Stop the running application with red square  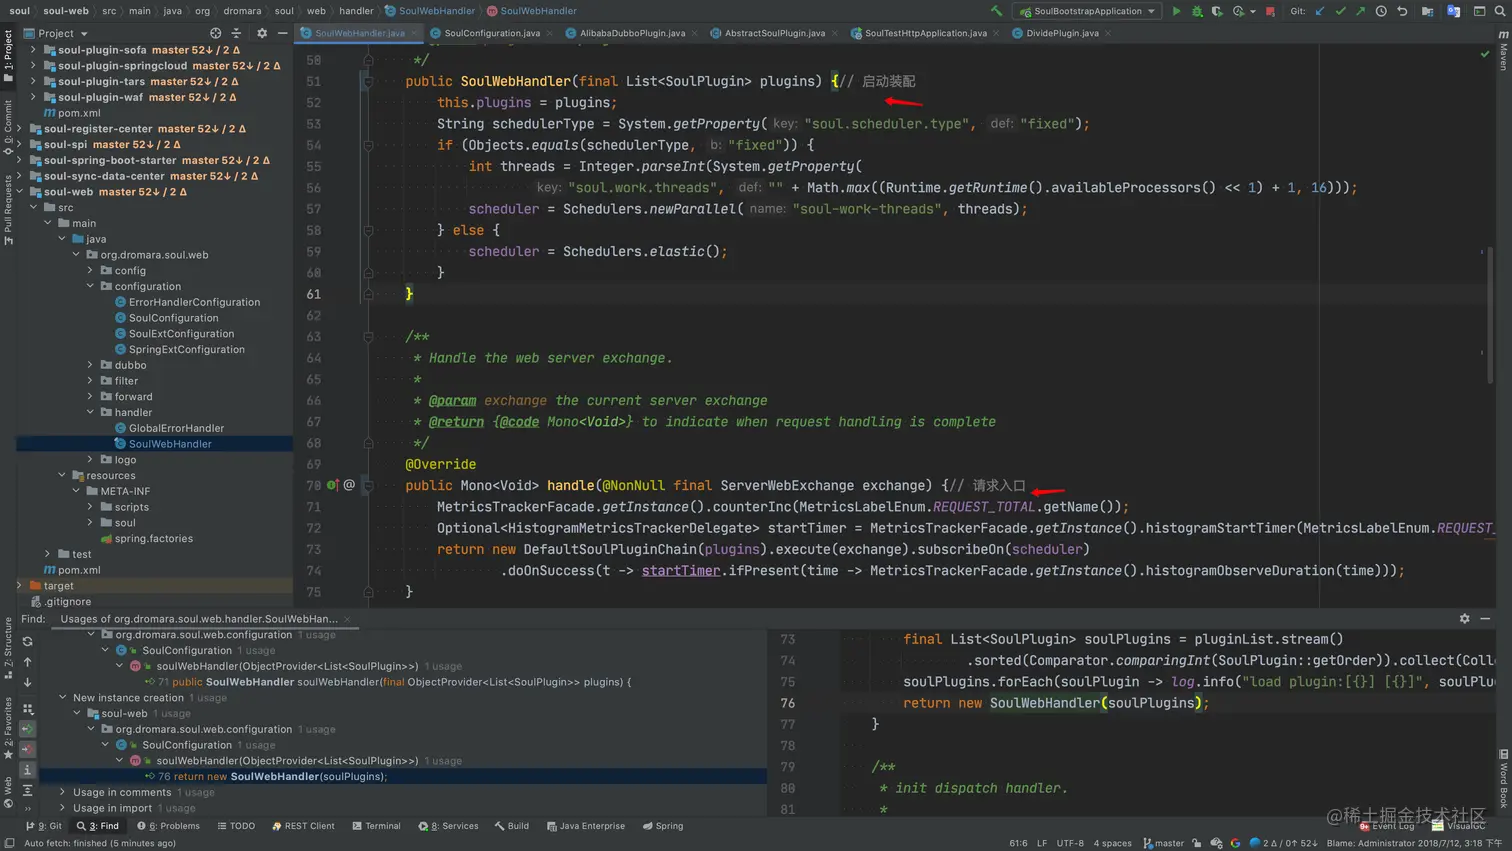(x=1270, y=11)
